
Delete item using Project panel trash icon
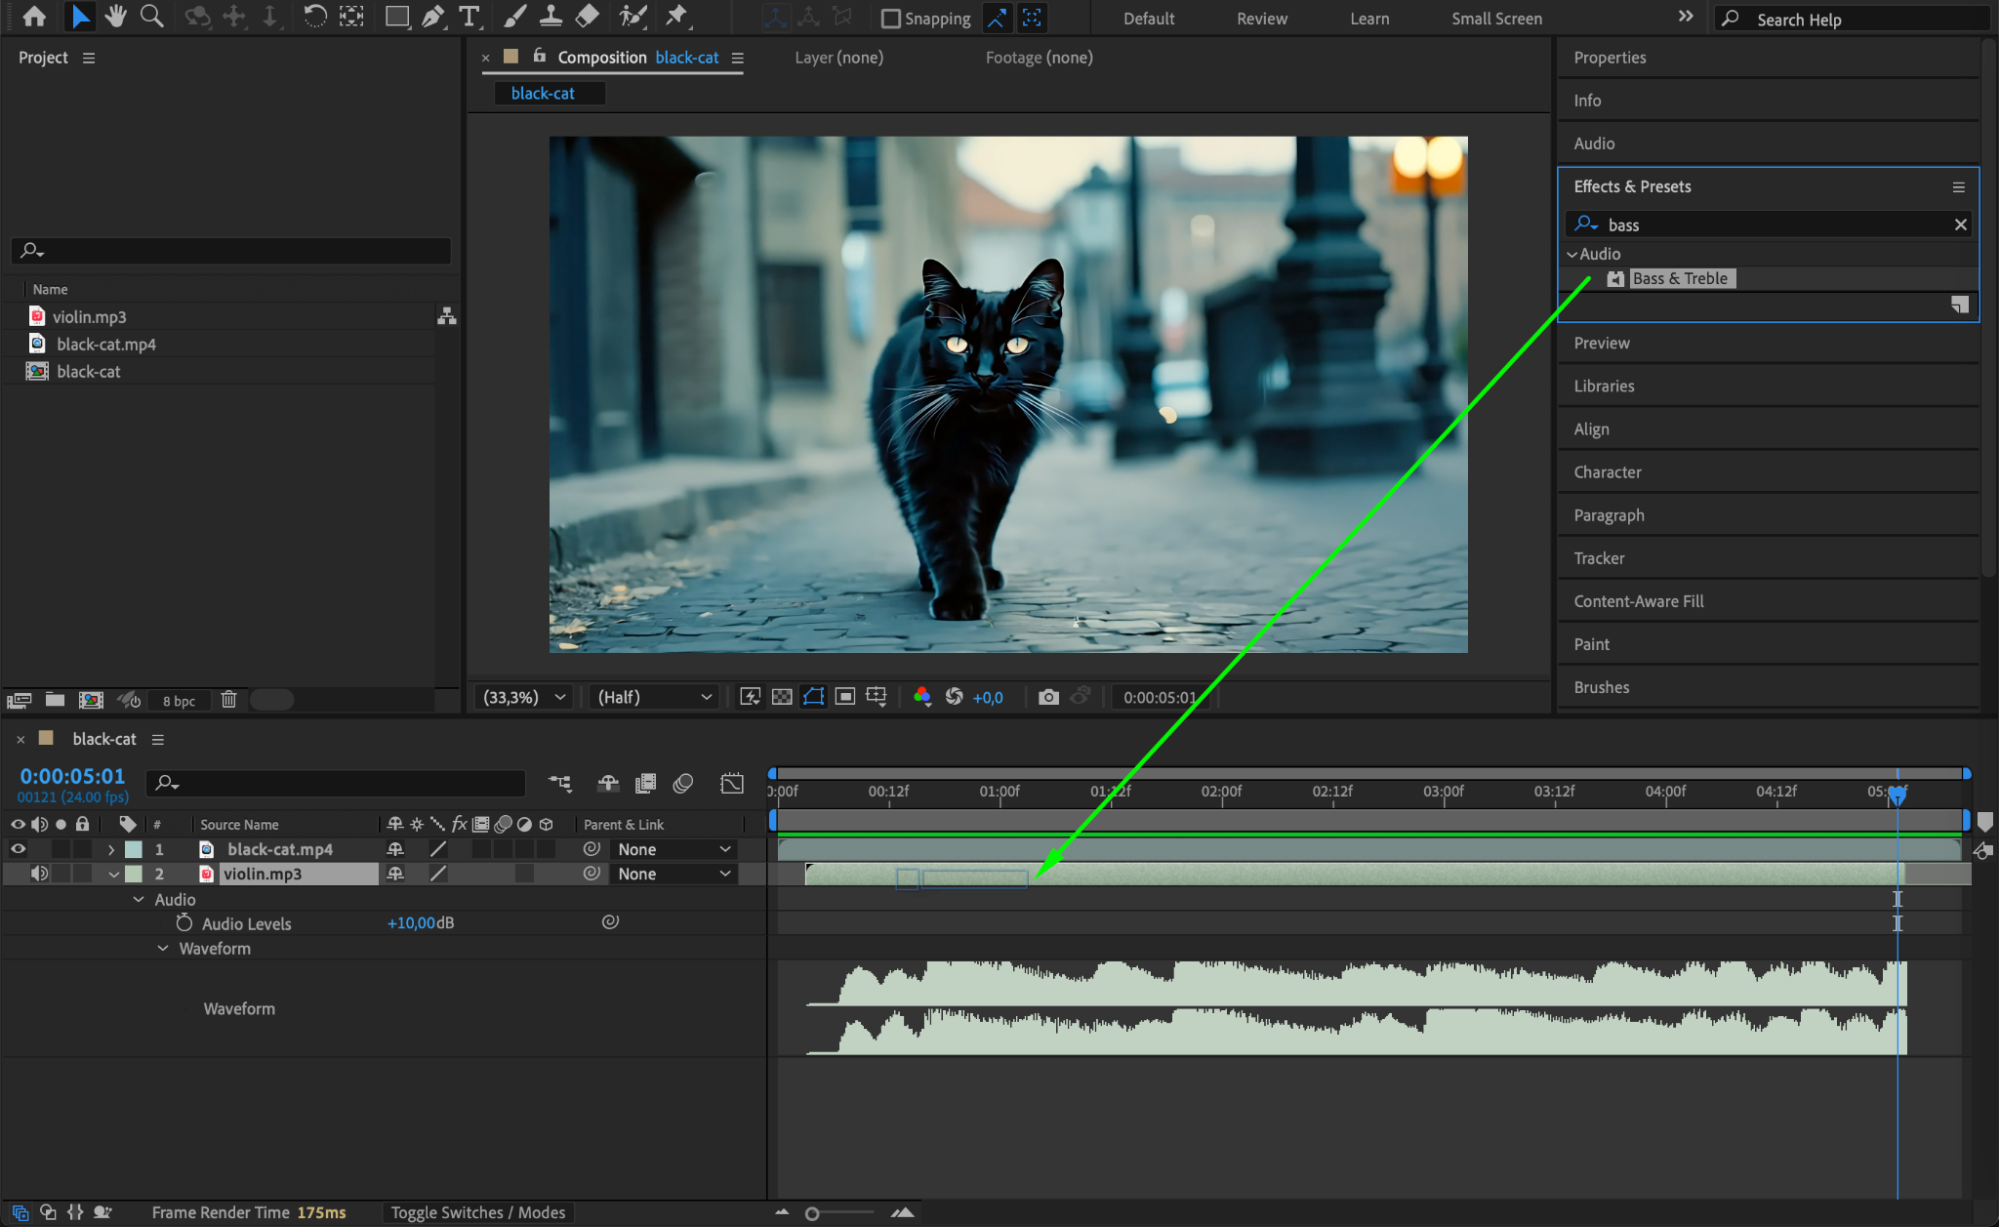pos(228,700)
